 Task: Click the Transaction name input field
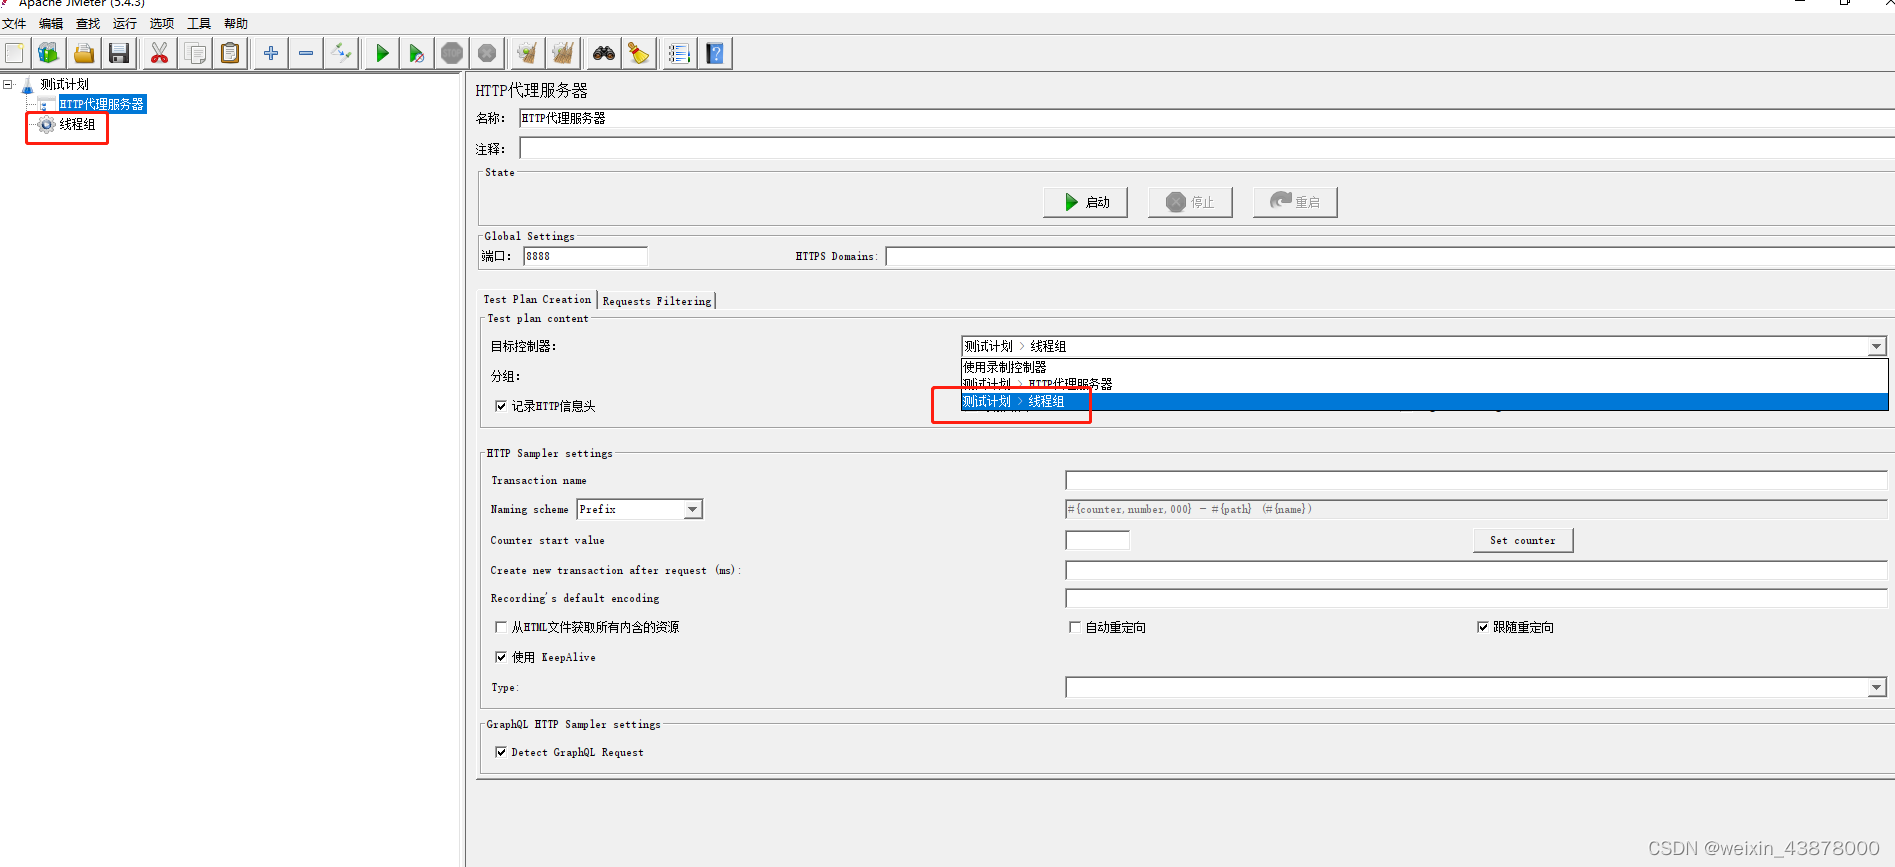pos(1476,481)
